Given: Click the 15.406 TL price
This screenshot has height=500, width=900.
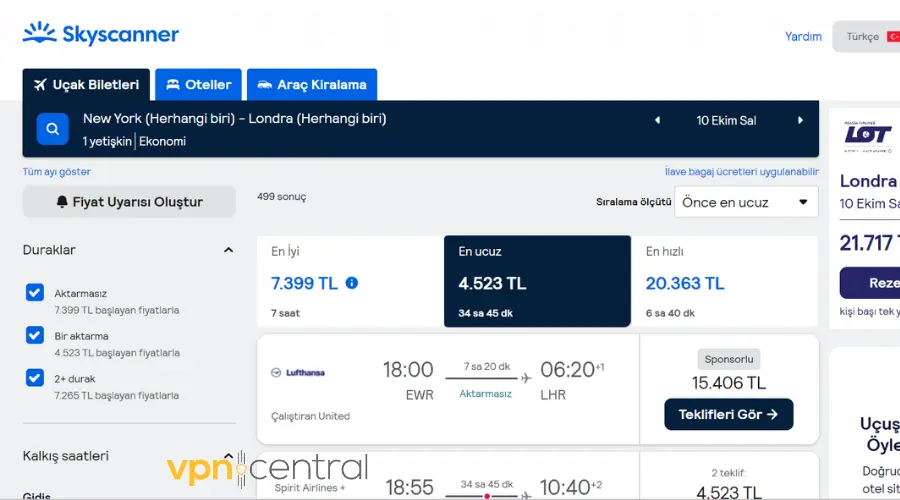Looking at the screenshot, I should coord(728,383).
